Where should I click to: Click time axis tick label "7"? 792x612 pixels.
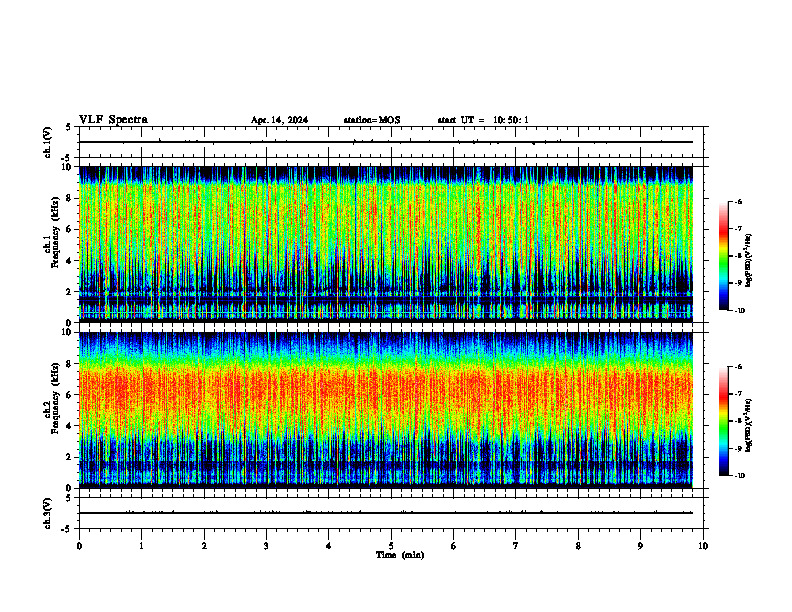516,546
